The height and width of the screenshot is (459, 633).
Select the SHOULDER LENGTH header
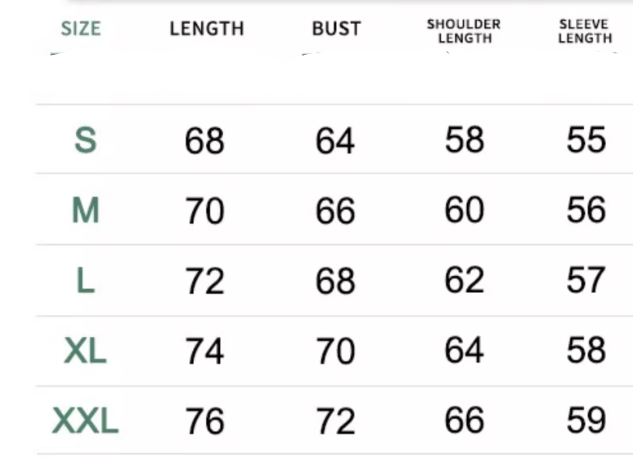464,31
